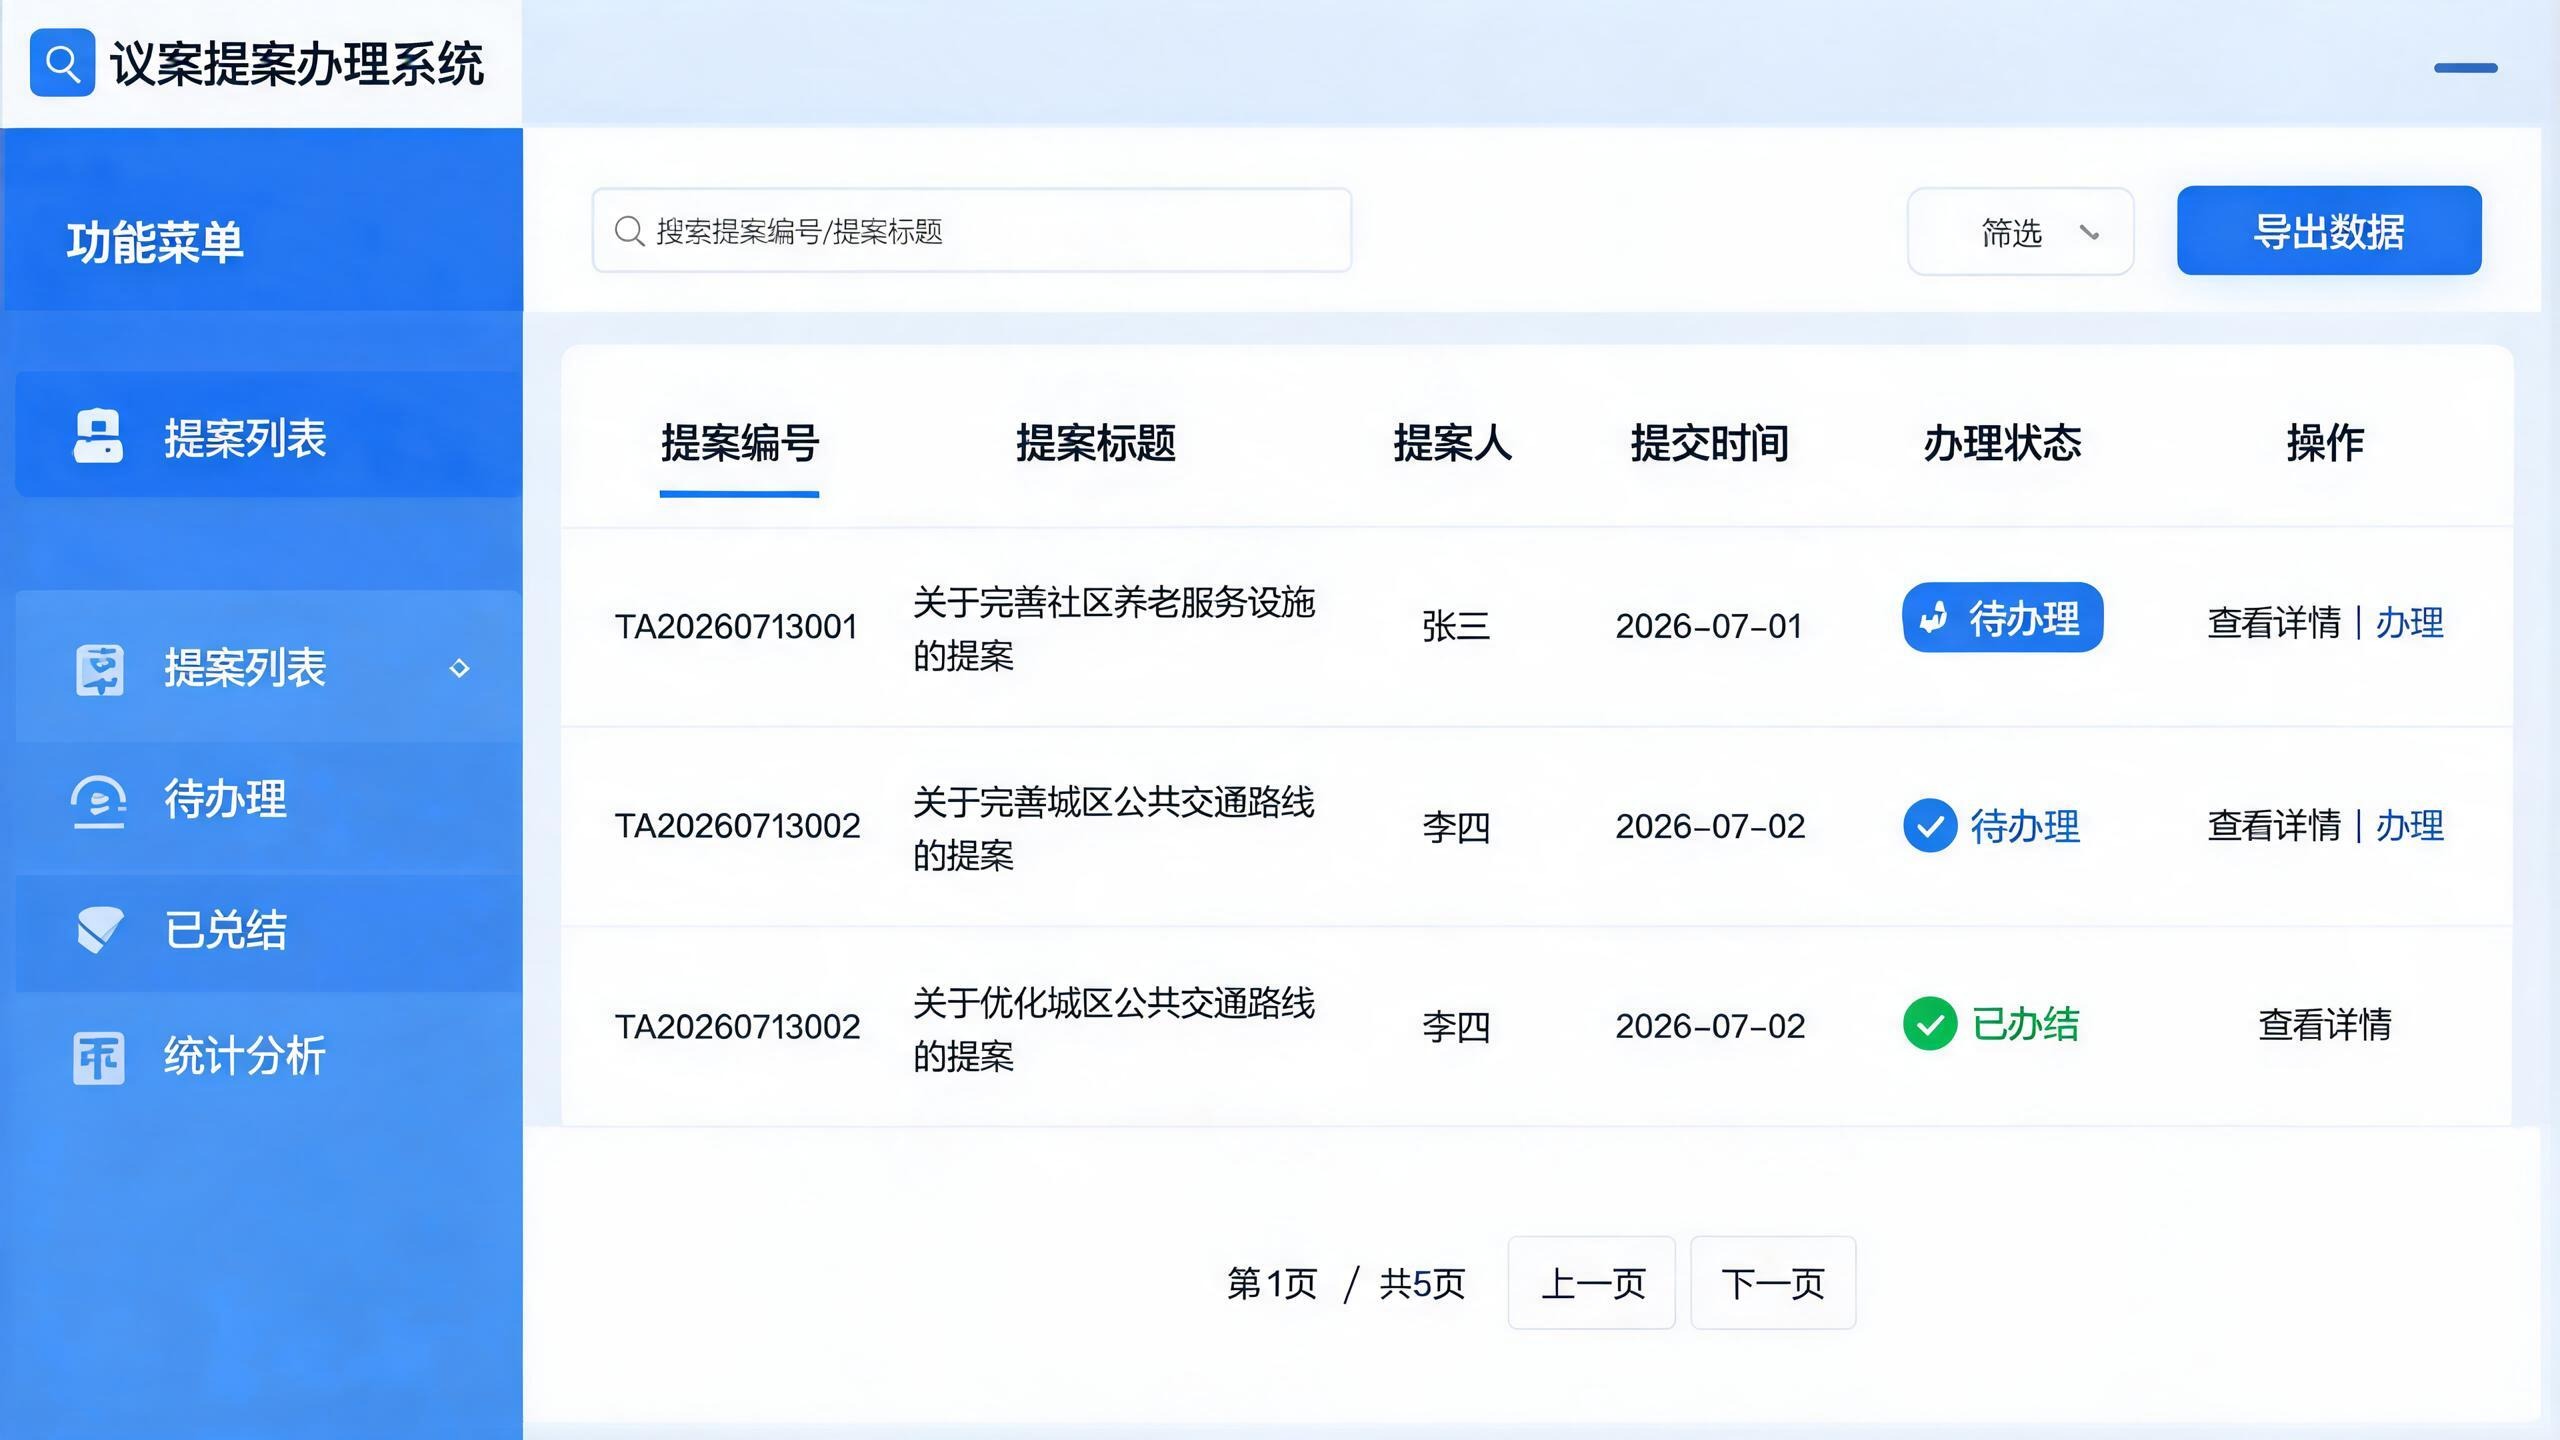The width and height of the screenshot is (2560, 1440).
Task: Click the 提案人 column header
Action: click(1453, 443)
